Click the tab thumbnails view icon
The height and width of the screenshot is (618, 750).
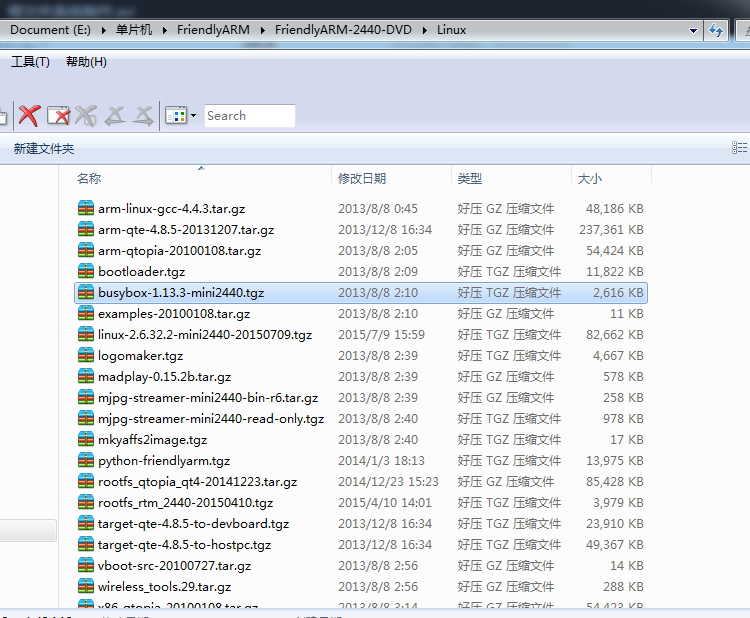(x=176, y=116)
